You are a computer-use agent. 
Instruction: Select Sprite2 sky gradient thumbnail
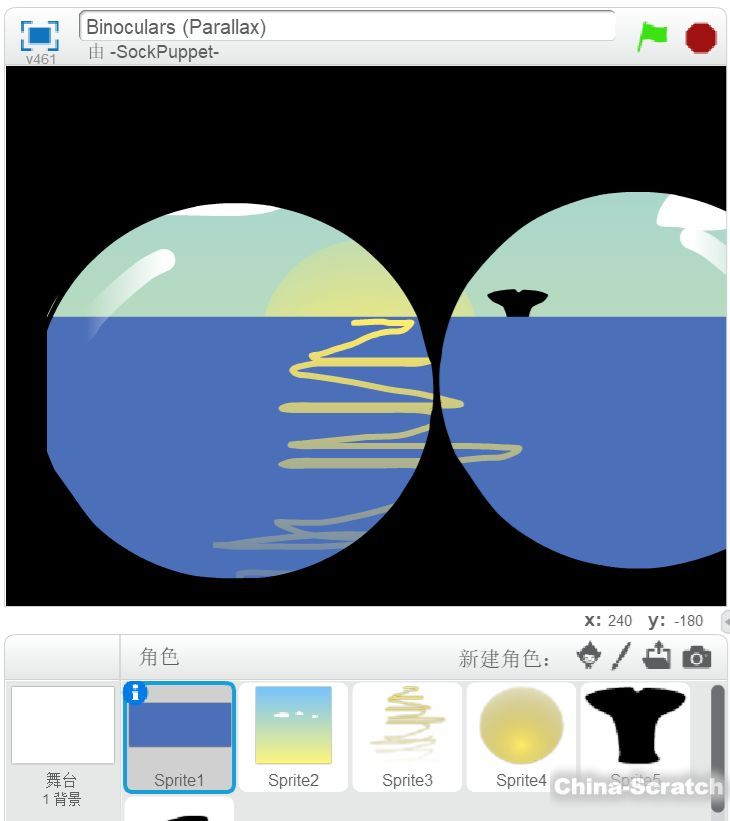[x=293, y=737]
